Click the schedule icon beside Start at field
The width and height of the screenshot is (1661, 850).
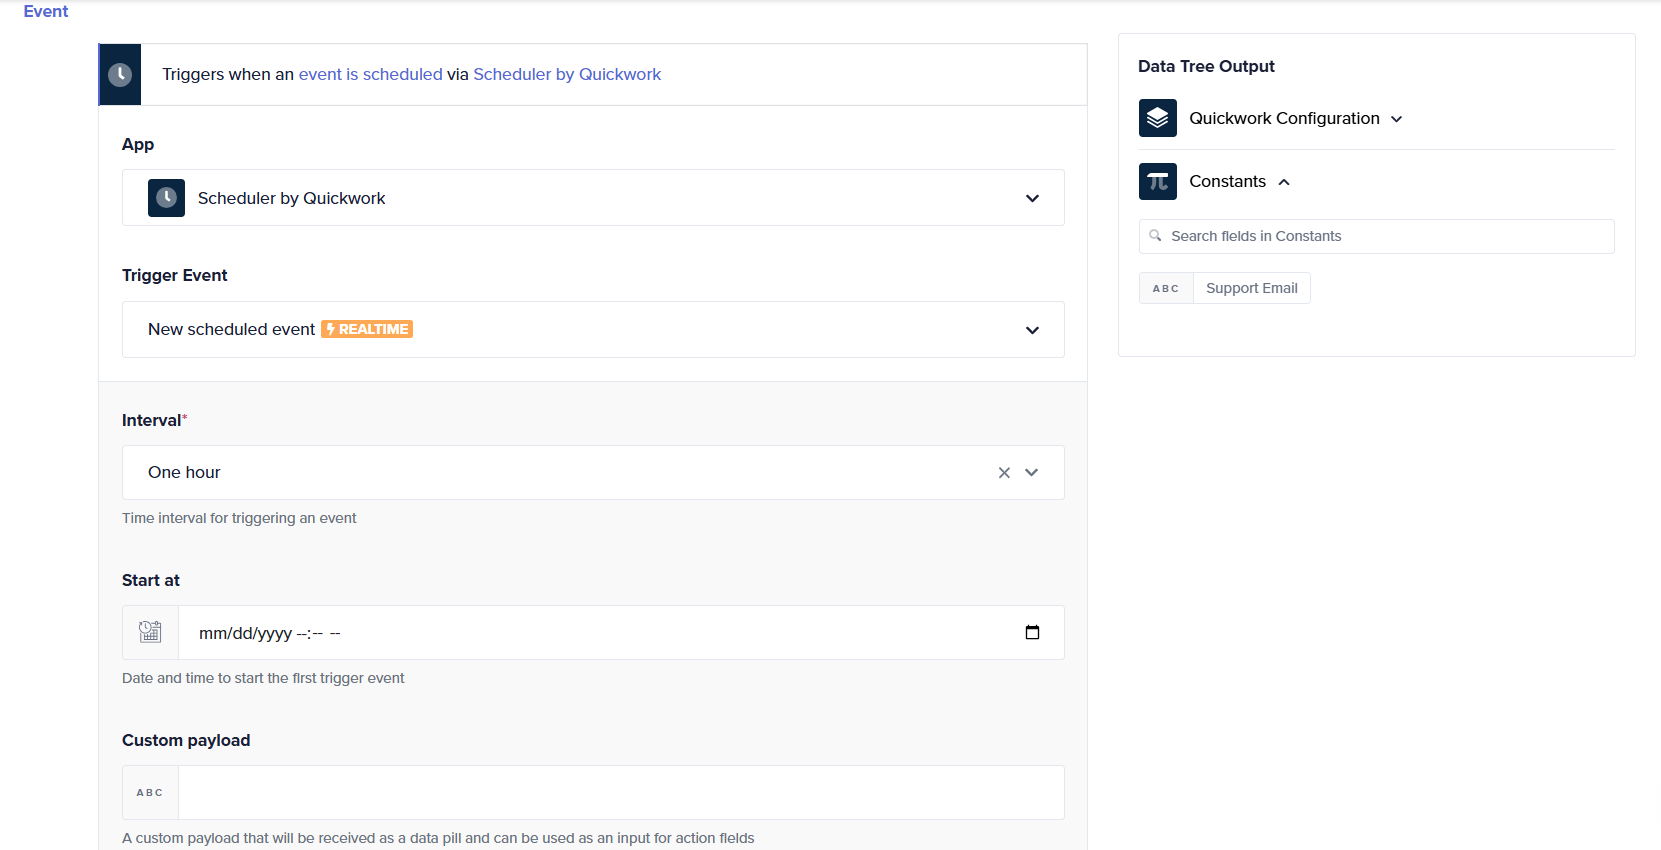(x=150, y=632)
